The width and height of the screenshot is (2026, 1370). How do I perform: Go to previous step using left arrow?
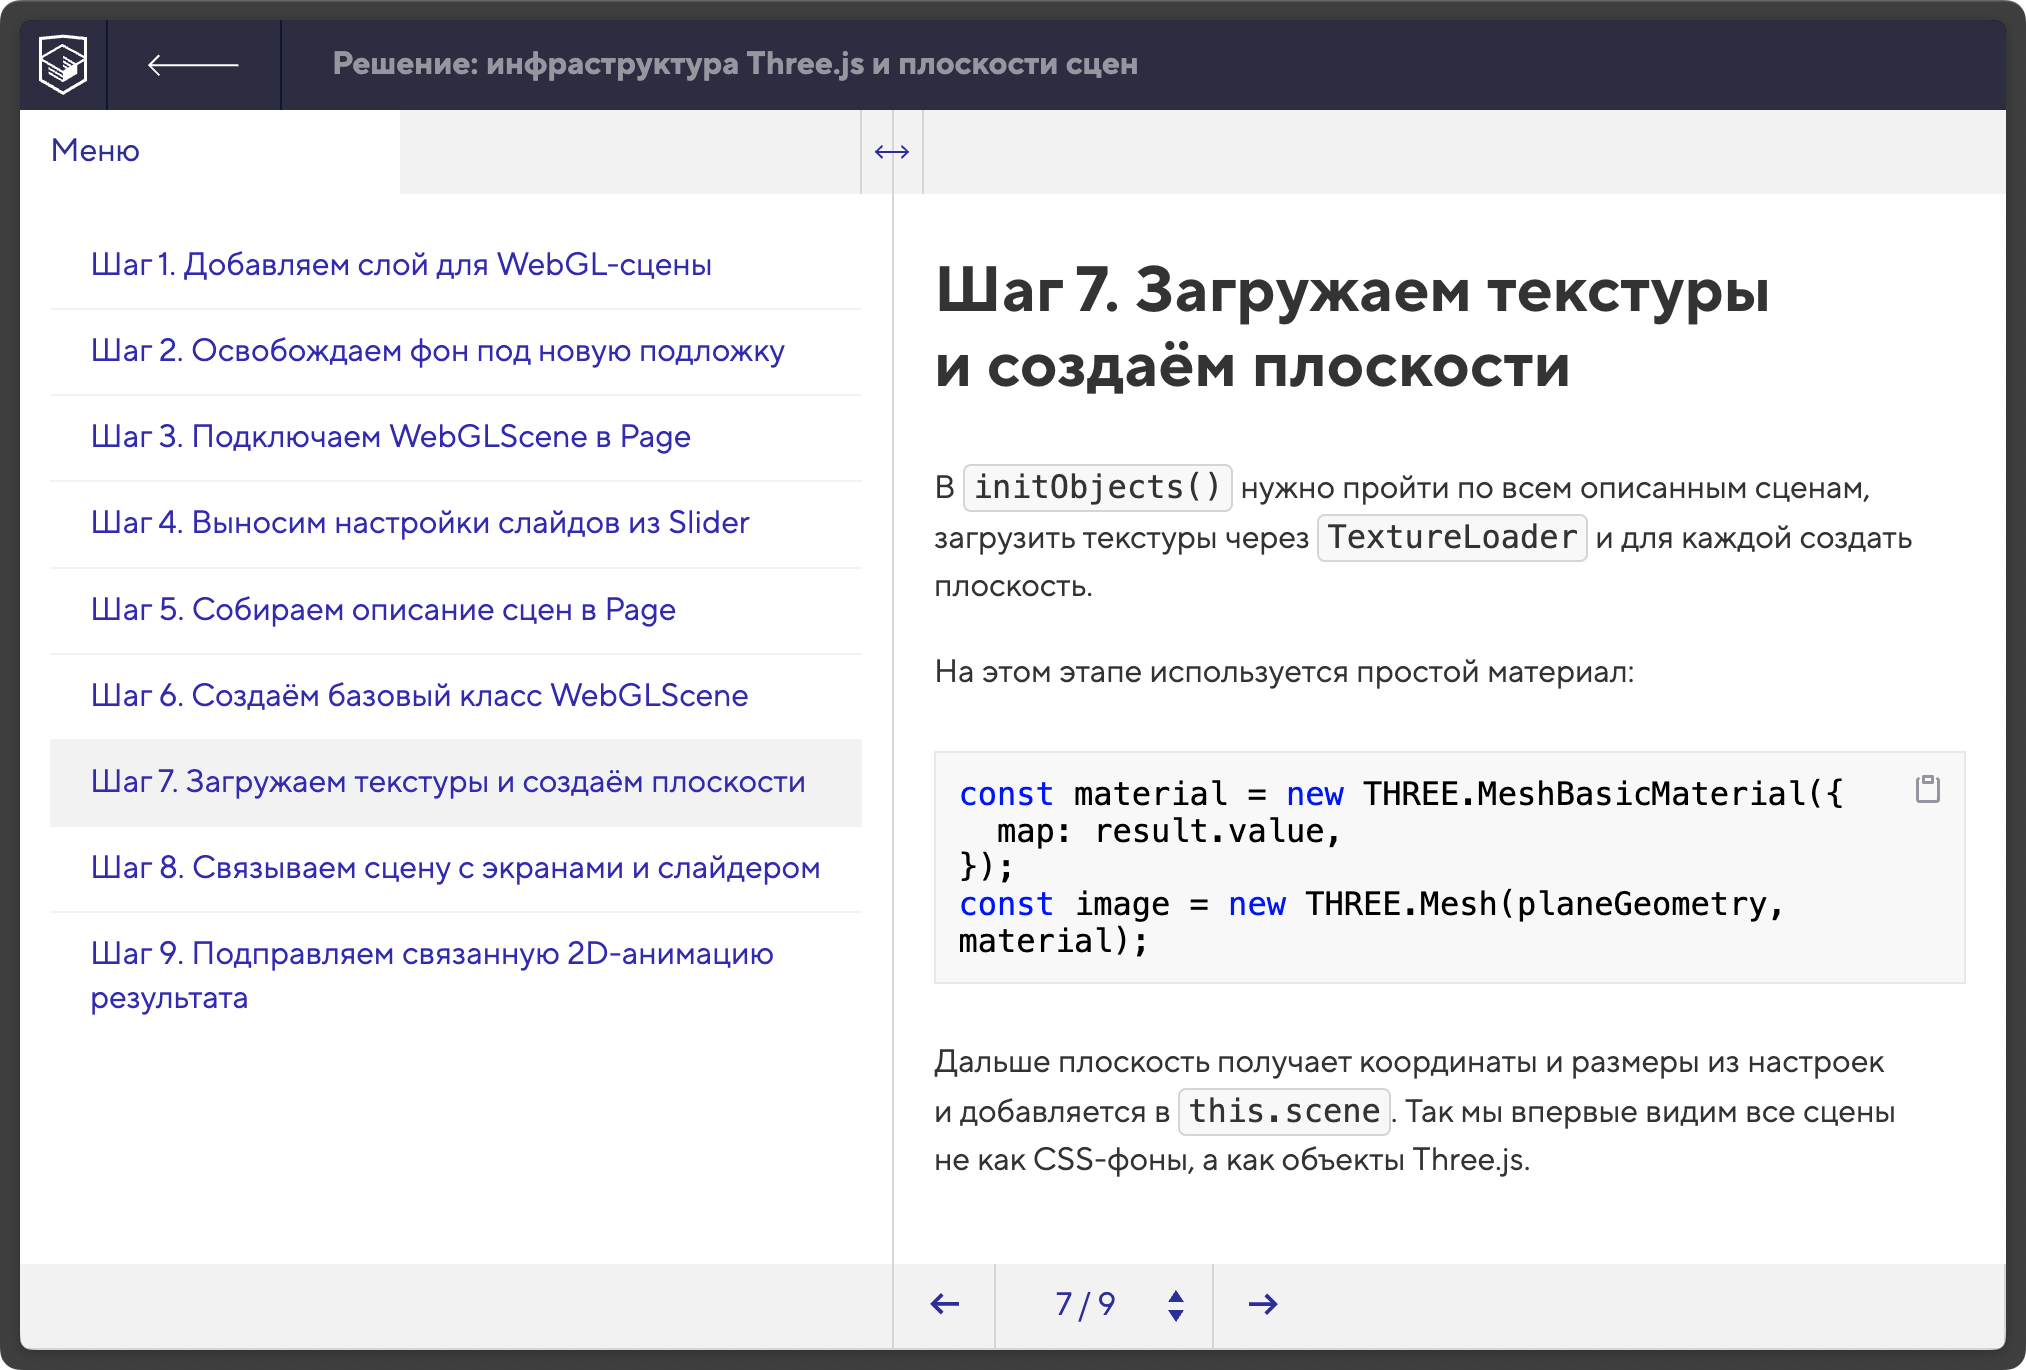pyautogui.click(x=944, y=1304)
